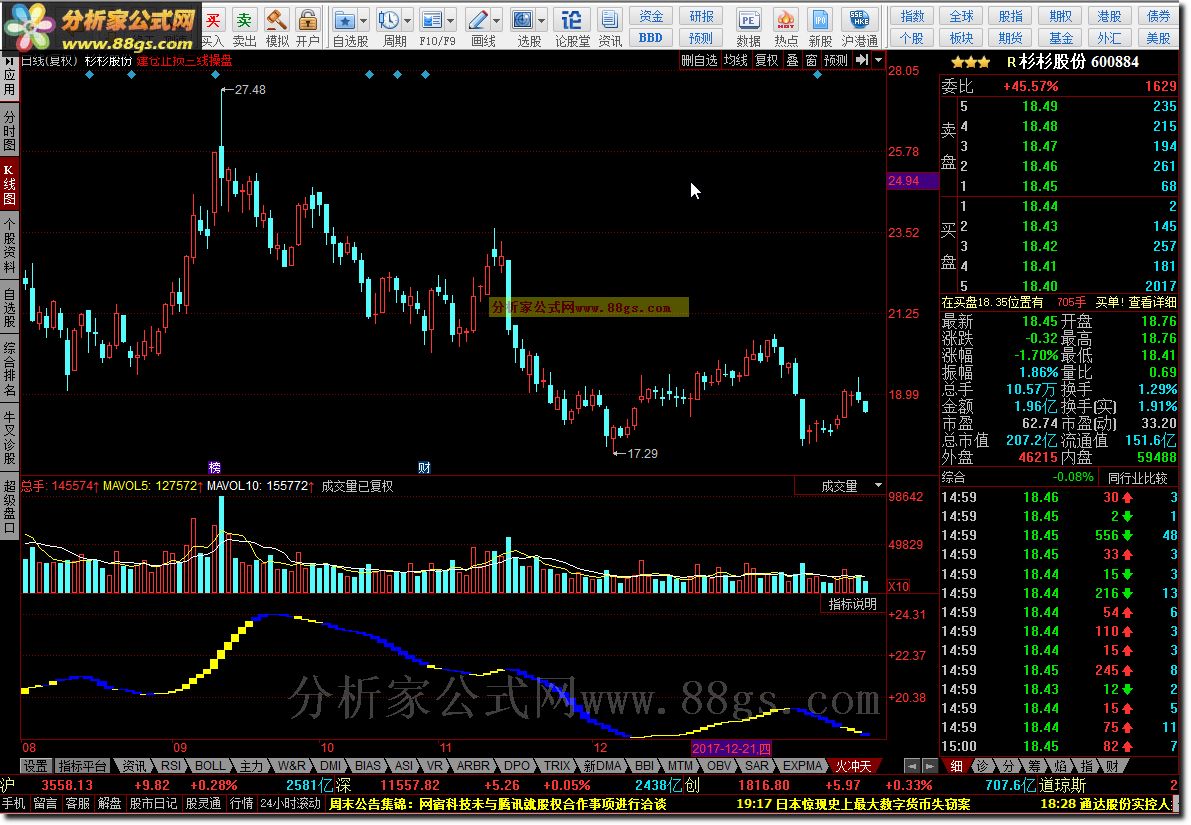Viewport: 1191px width, 825px height.
Task: Click the BBD button
Action: point(651,37)
